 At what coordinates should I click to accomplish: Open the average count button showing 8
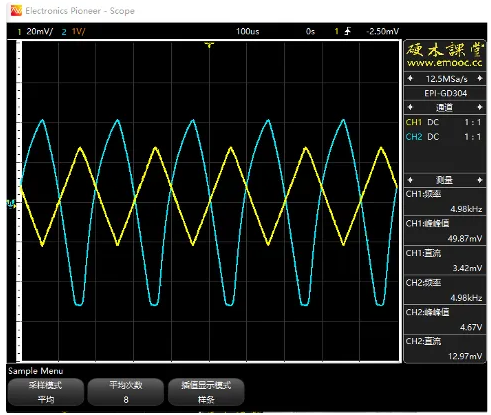pyautogui.click(x=126, y=392)
